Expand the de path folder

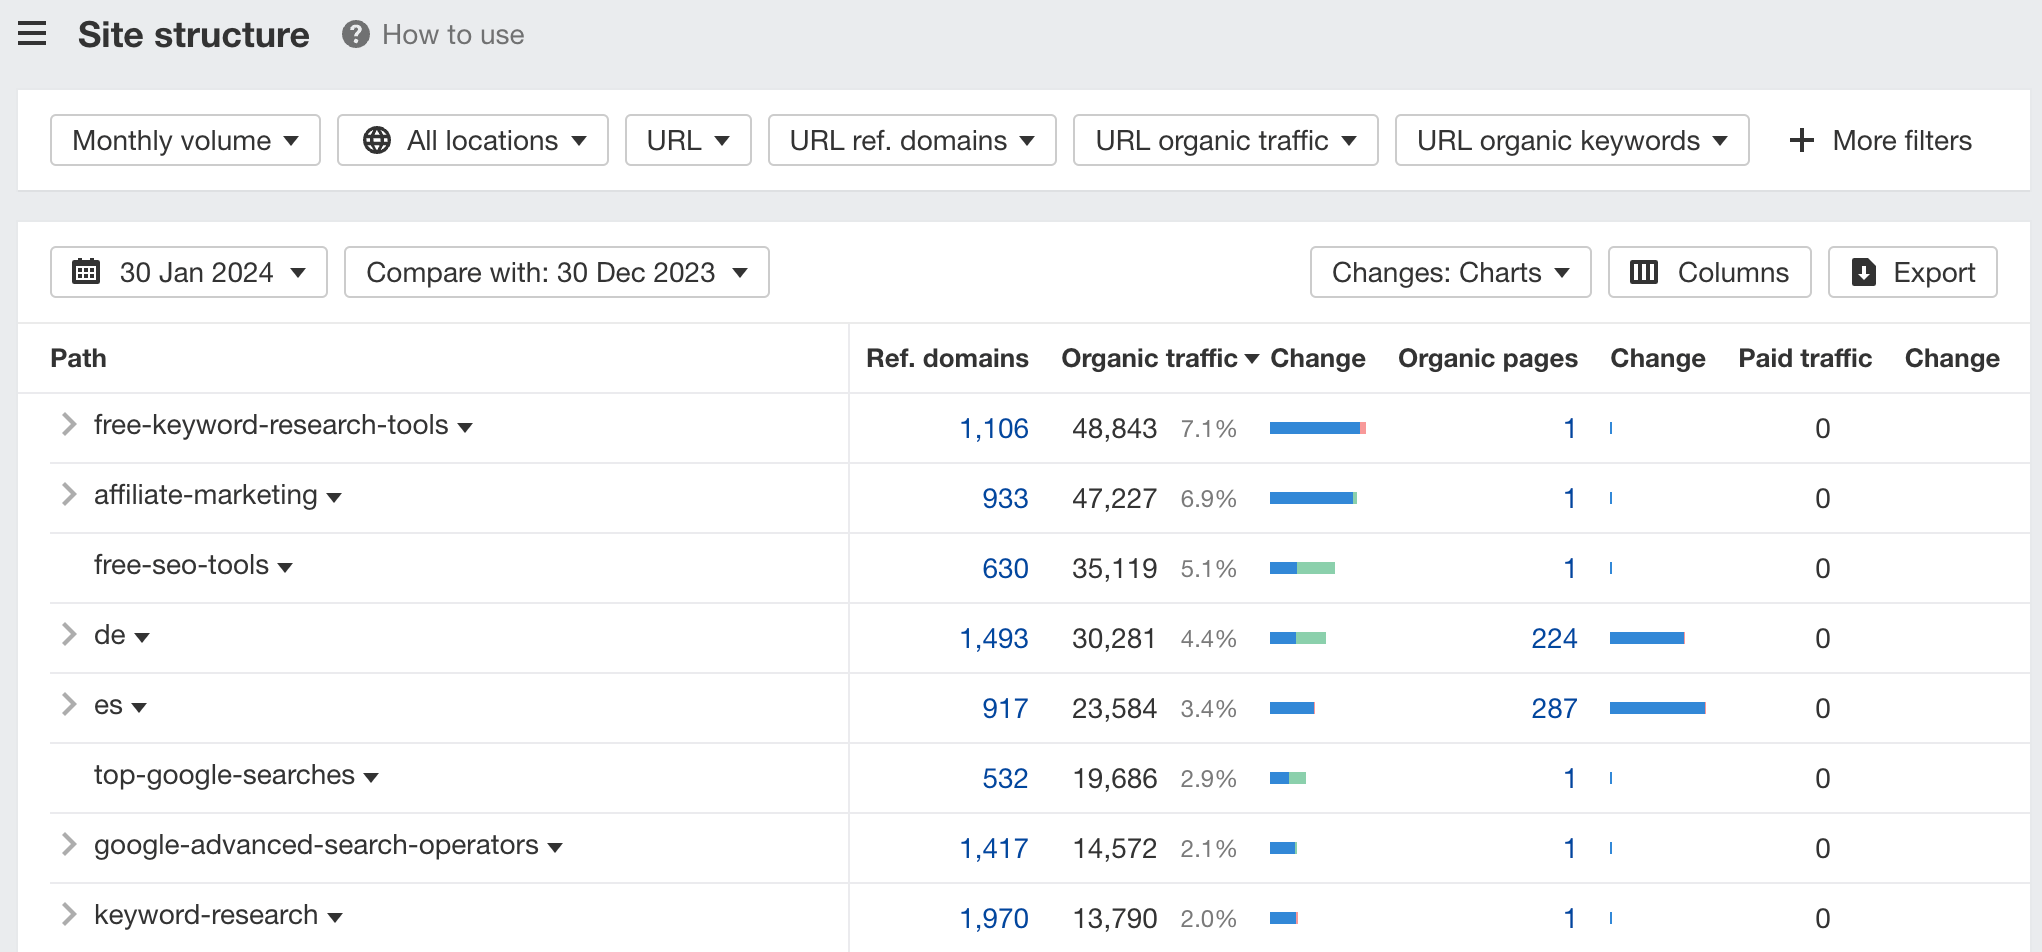pos(68,635)
